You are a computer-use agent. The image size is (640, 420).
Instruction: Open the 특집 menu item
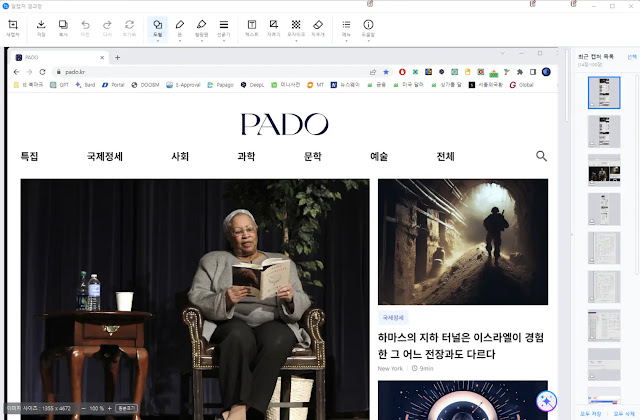(29, 156)
